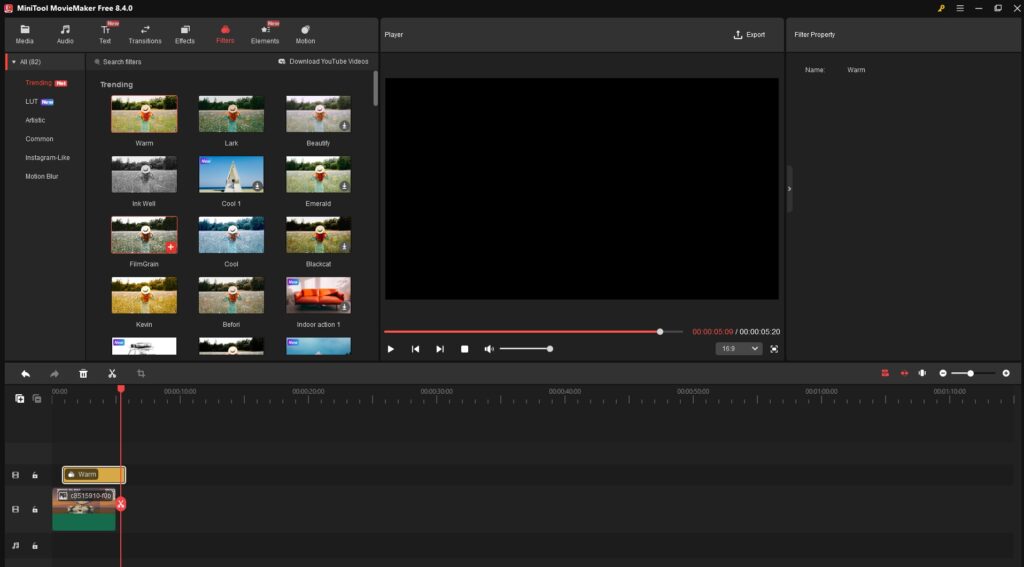
Task: Click the player progress slider
Action: [534, 332]
